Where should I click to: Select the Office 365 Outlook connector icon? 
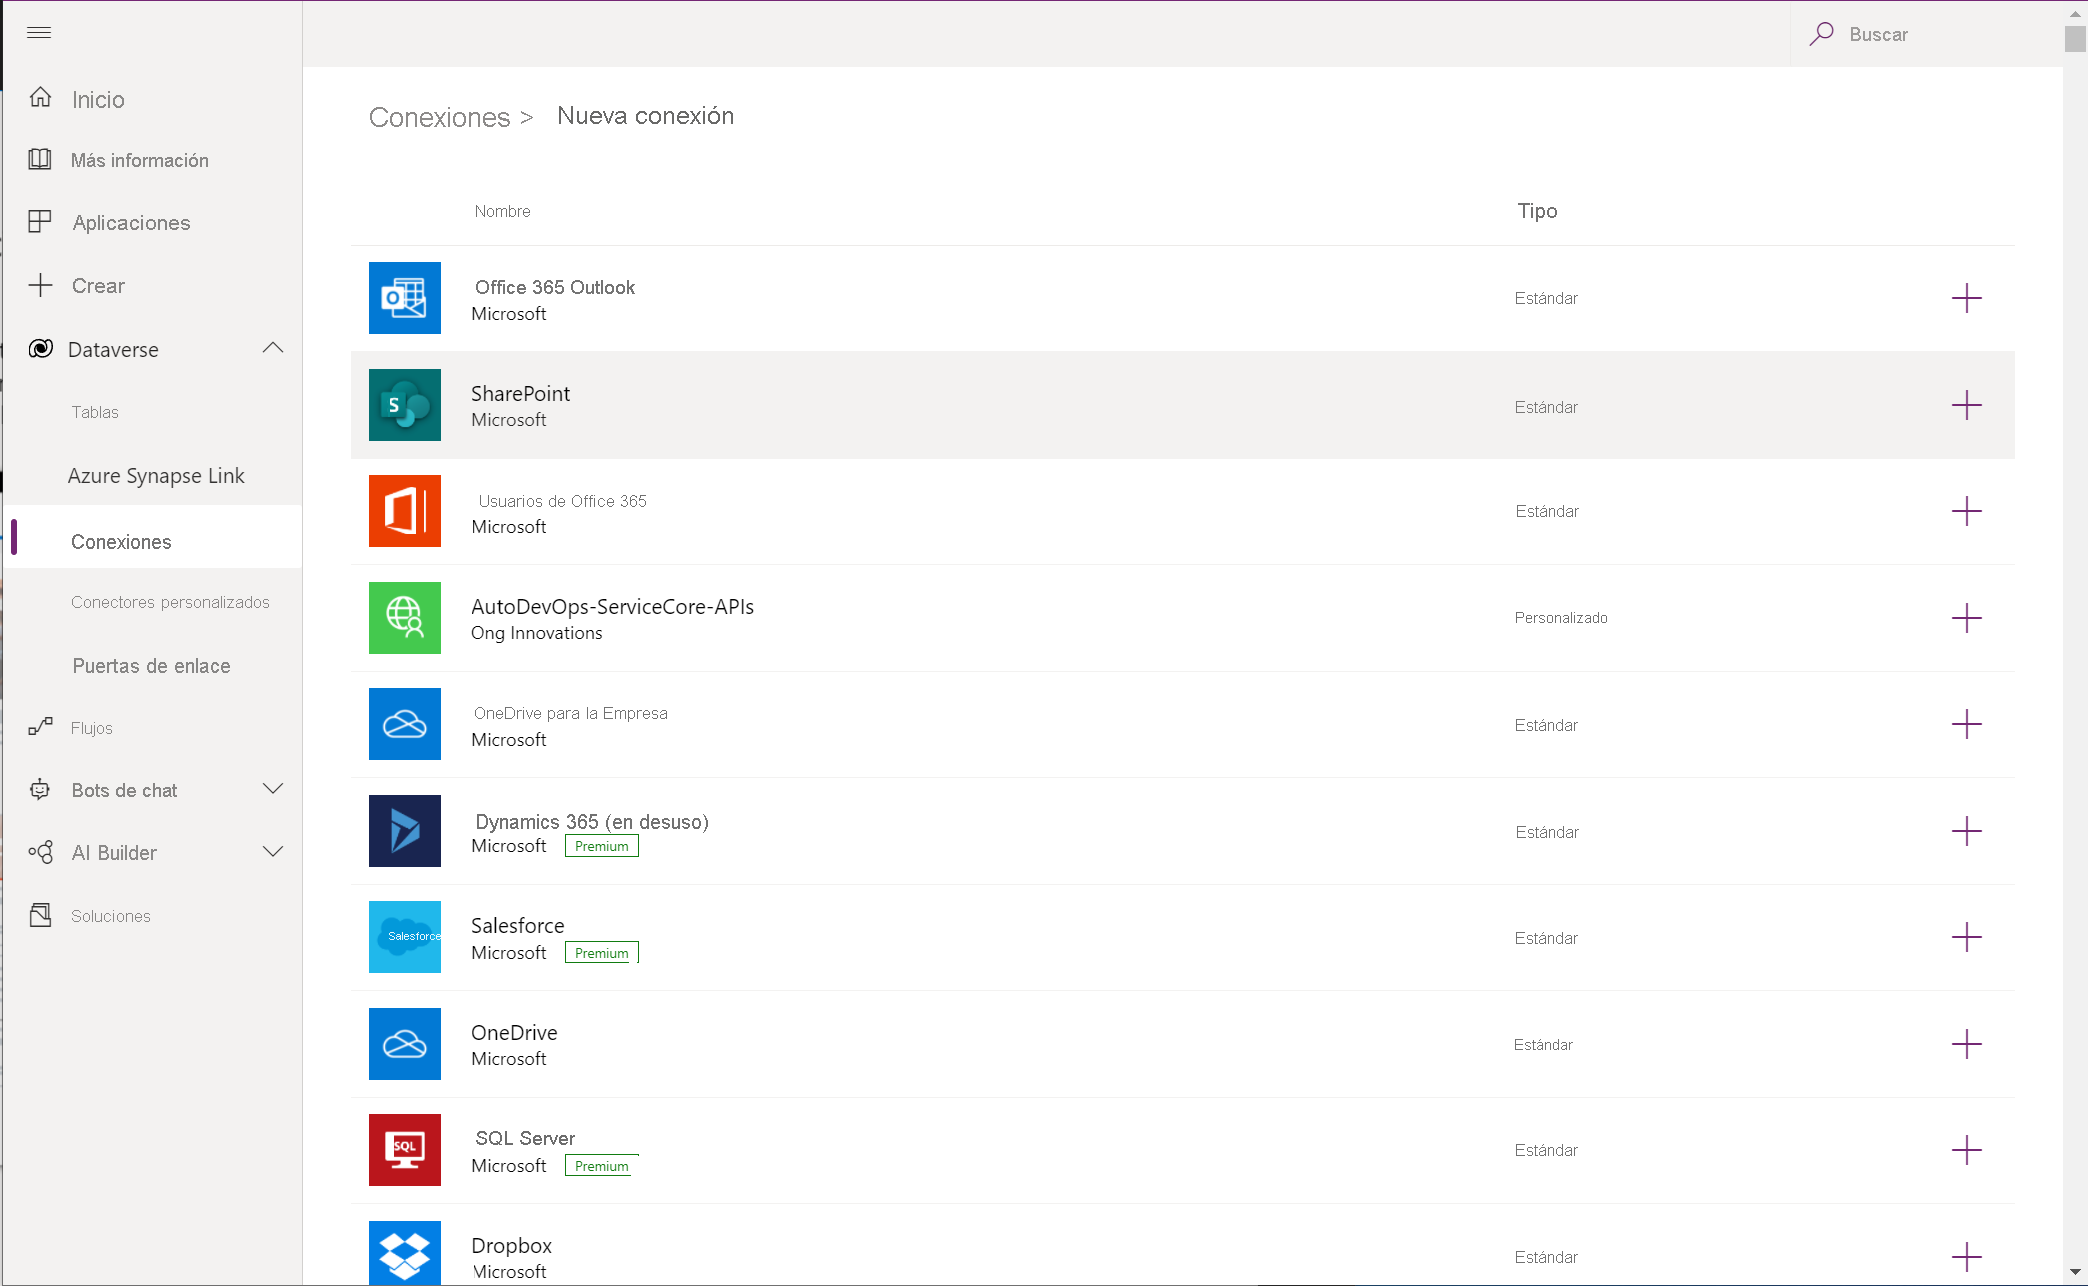click(404, 298)
